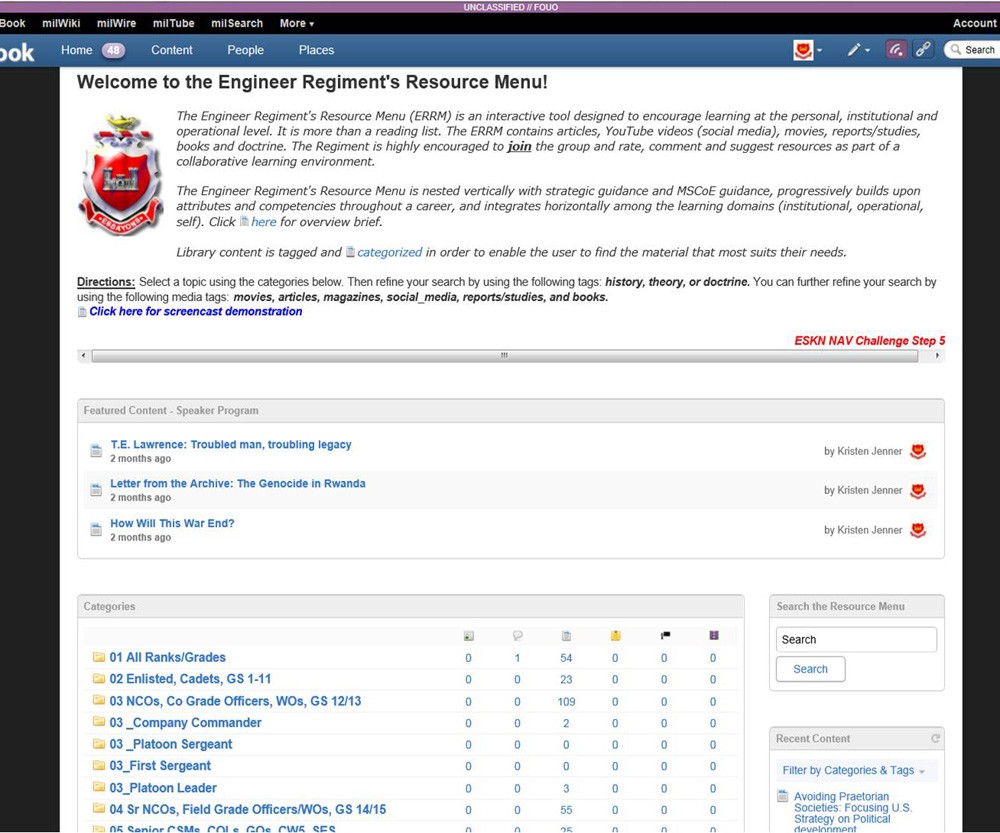Click the top navbar Search field
The image size is (1000, 833).
pos(972,50)
